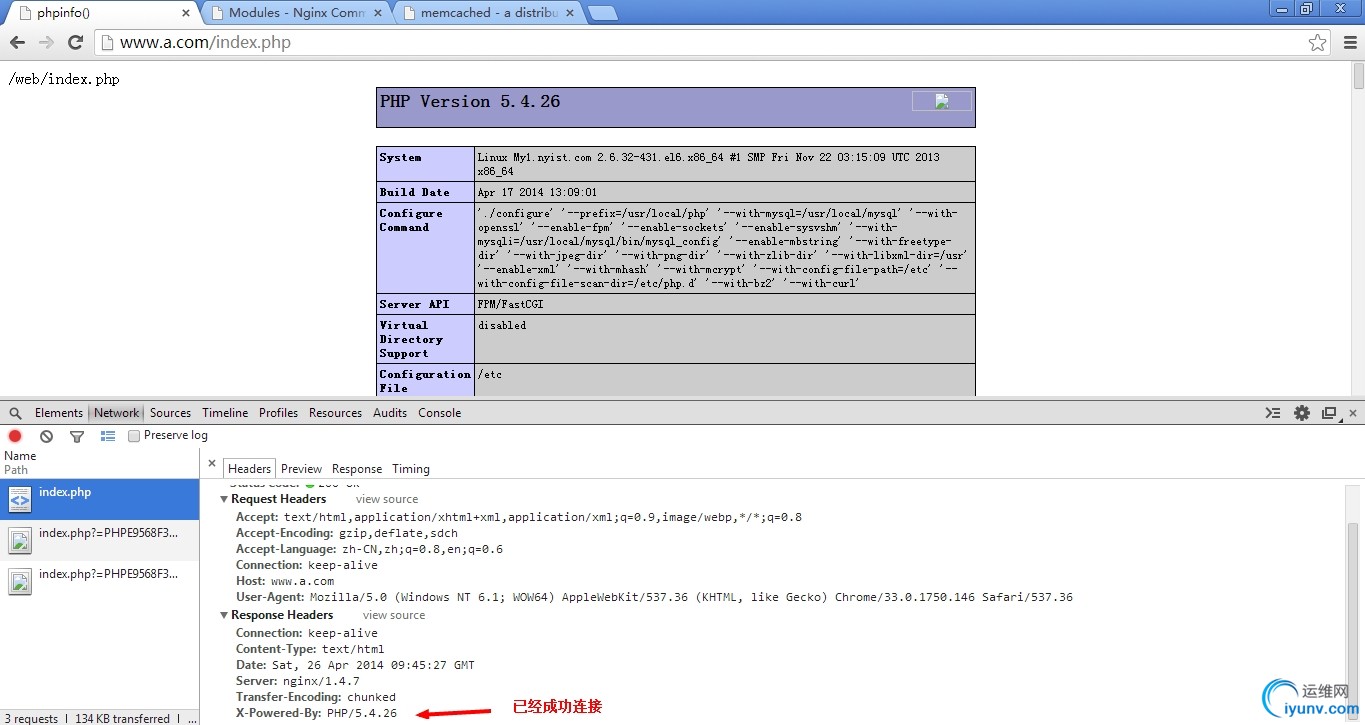
Task: Click the 134 KB transferred status text
Action: [x=122, y=718]
